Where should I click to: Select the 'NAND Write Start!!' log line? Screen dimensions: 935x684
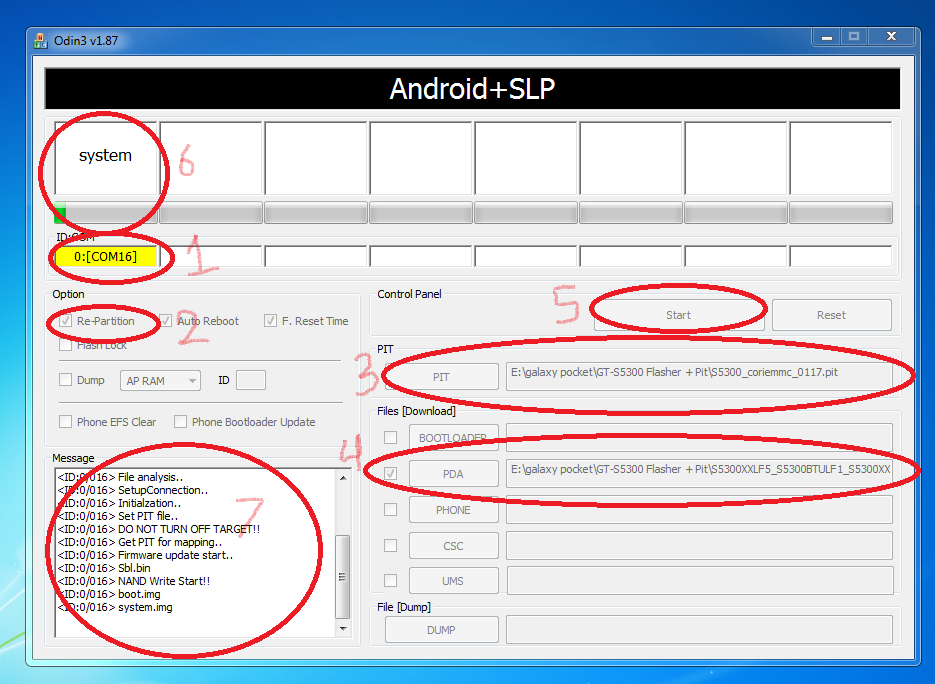coord(134,581)
